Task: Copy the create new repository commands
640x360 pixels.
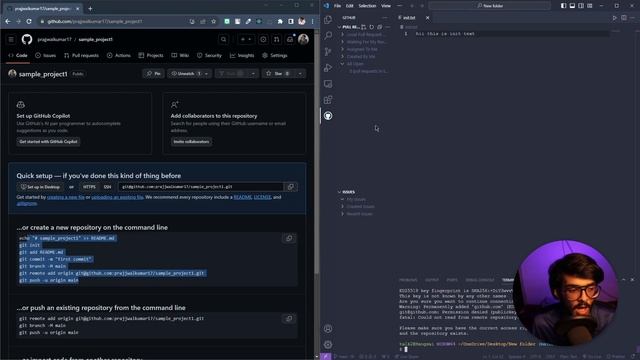Action: click(289, 238)
